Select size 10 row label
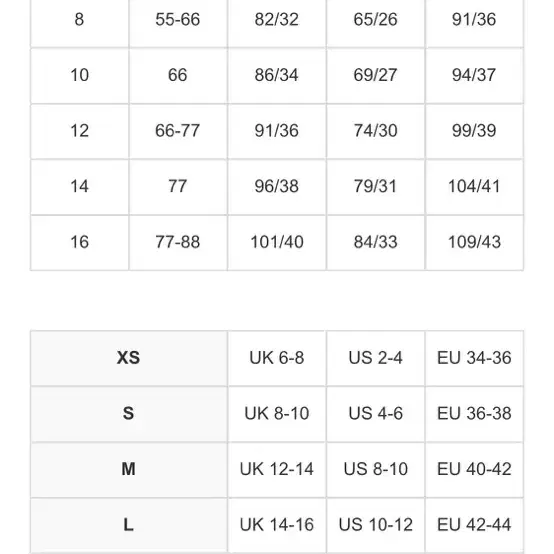 tap(79, 75)
